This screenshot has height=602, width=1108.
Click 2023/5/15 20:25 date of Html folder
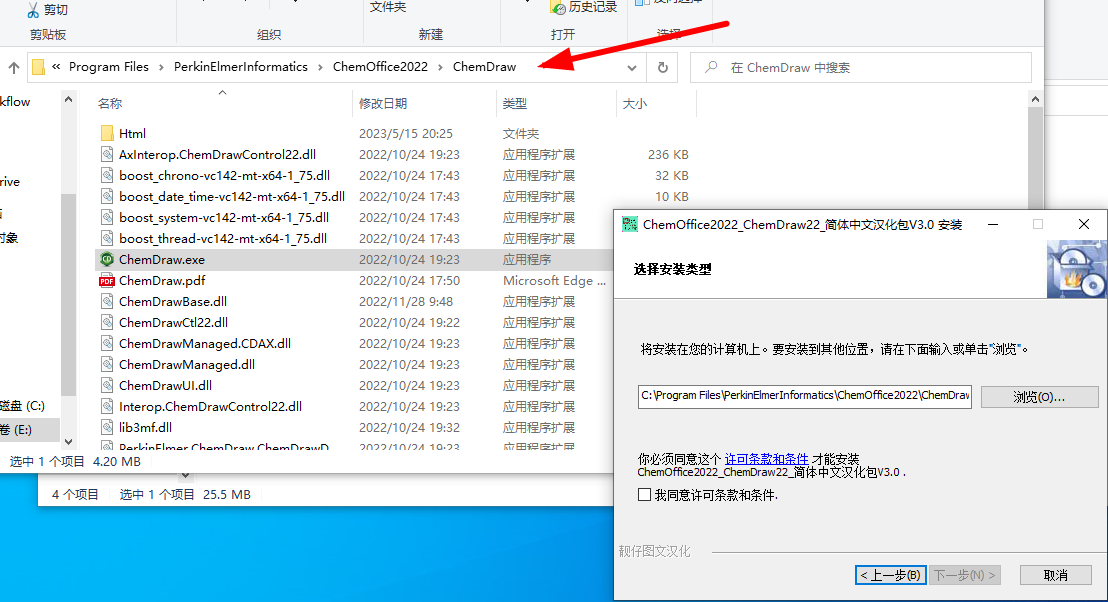(406, 134)
